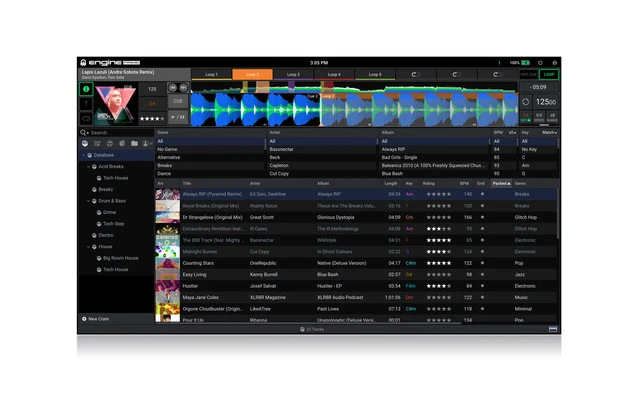Select Loop 5 slot
This screenshot has height=400, width=640.
coord(375,74)
